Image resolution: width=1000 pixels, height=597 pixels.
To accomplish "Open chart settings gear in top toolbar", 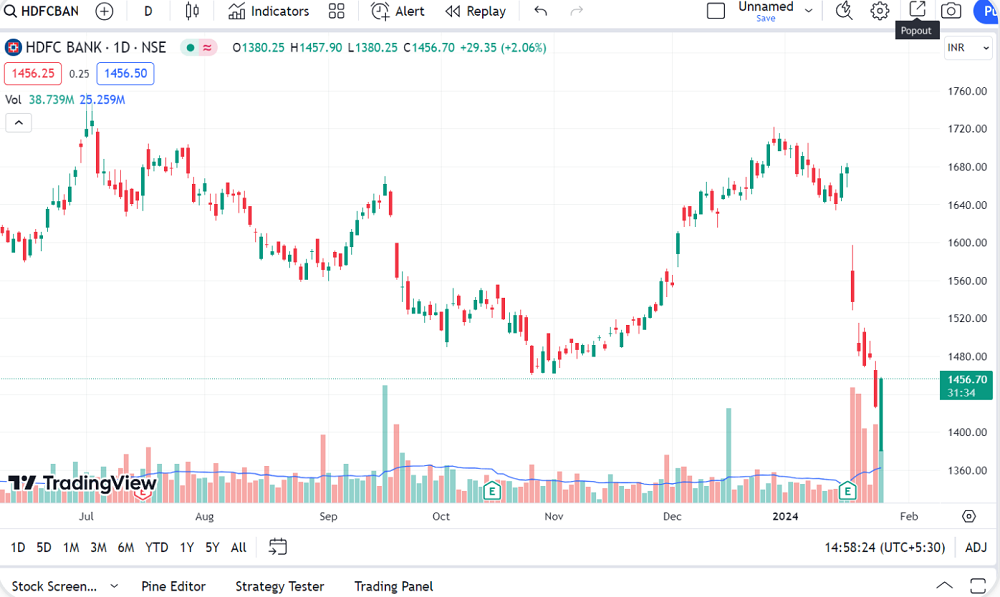I will (x=879, y=11).
